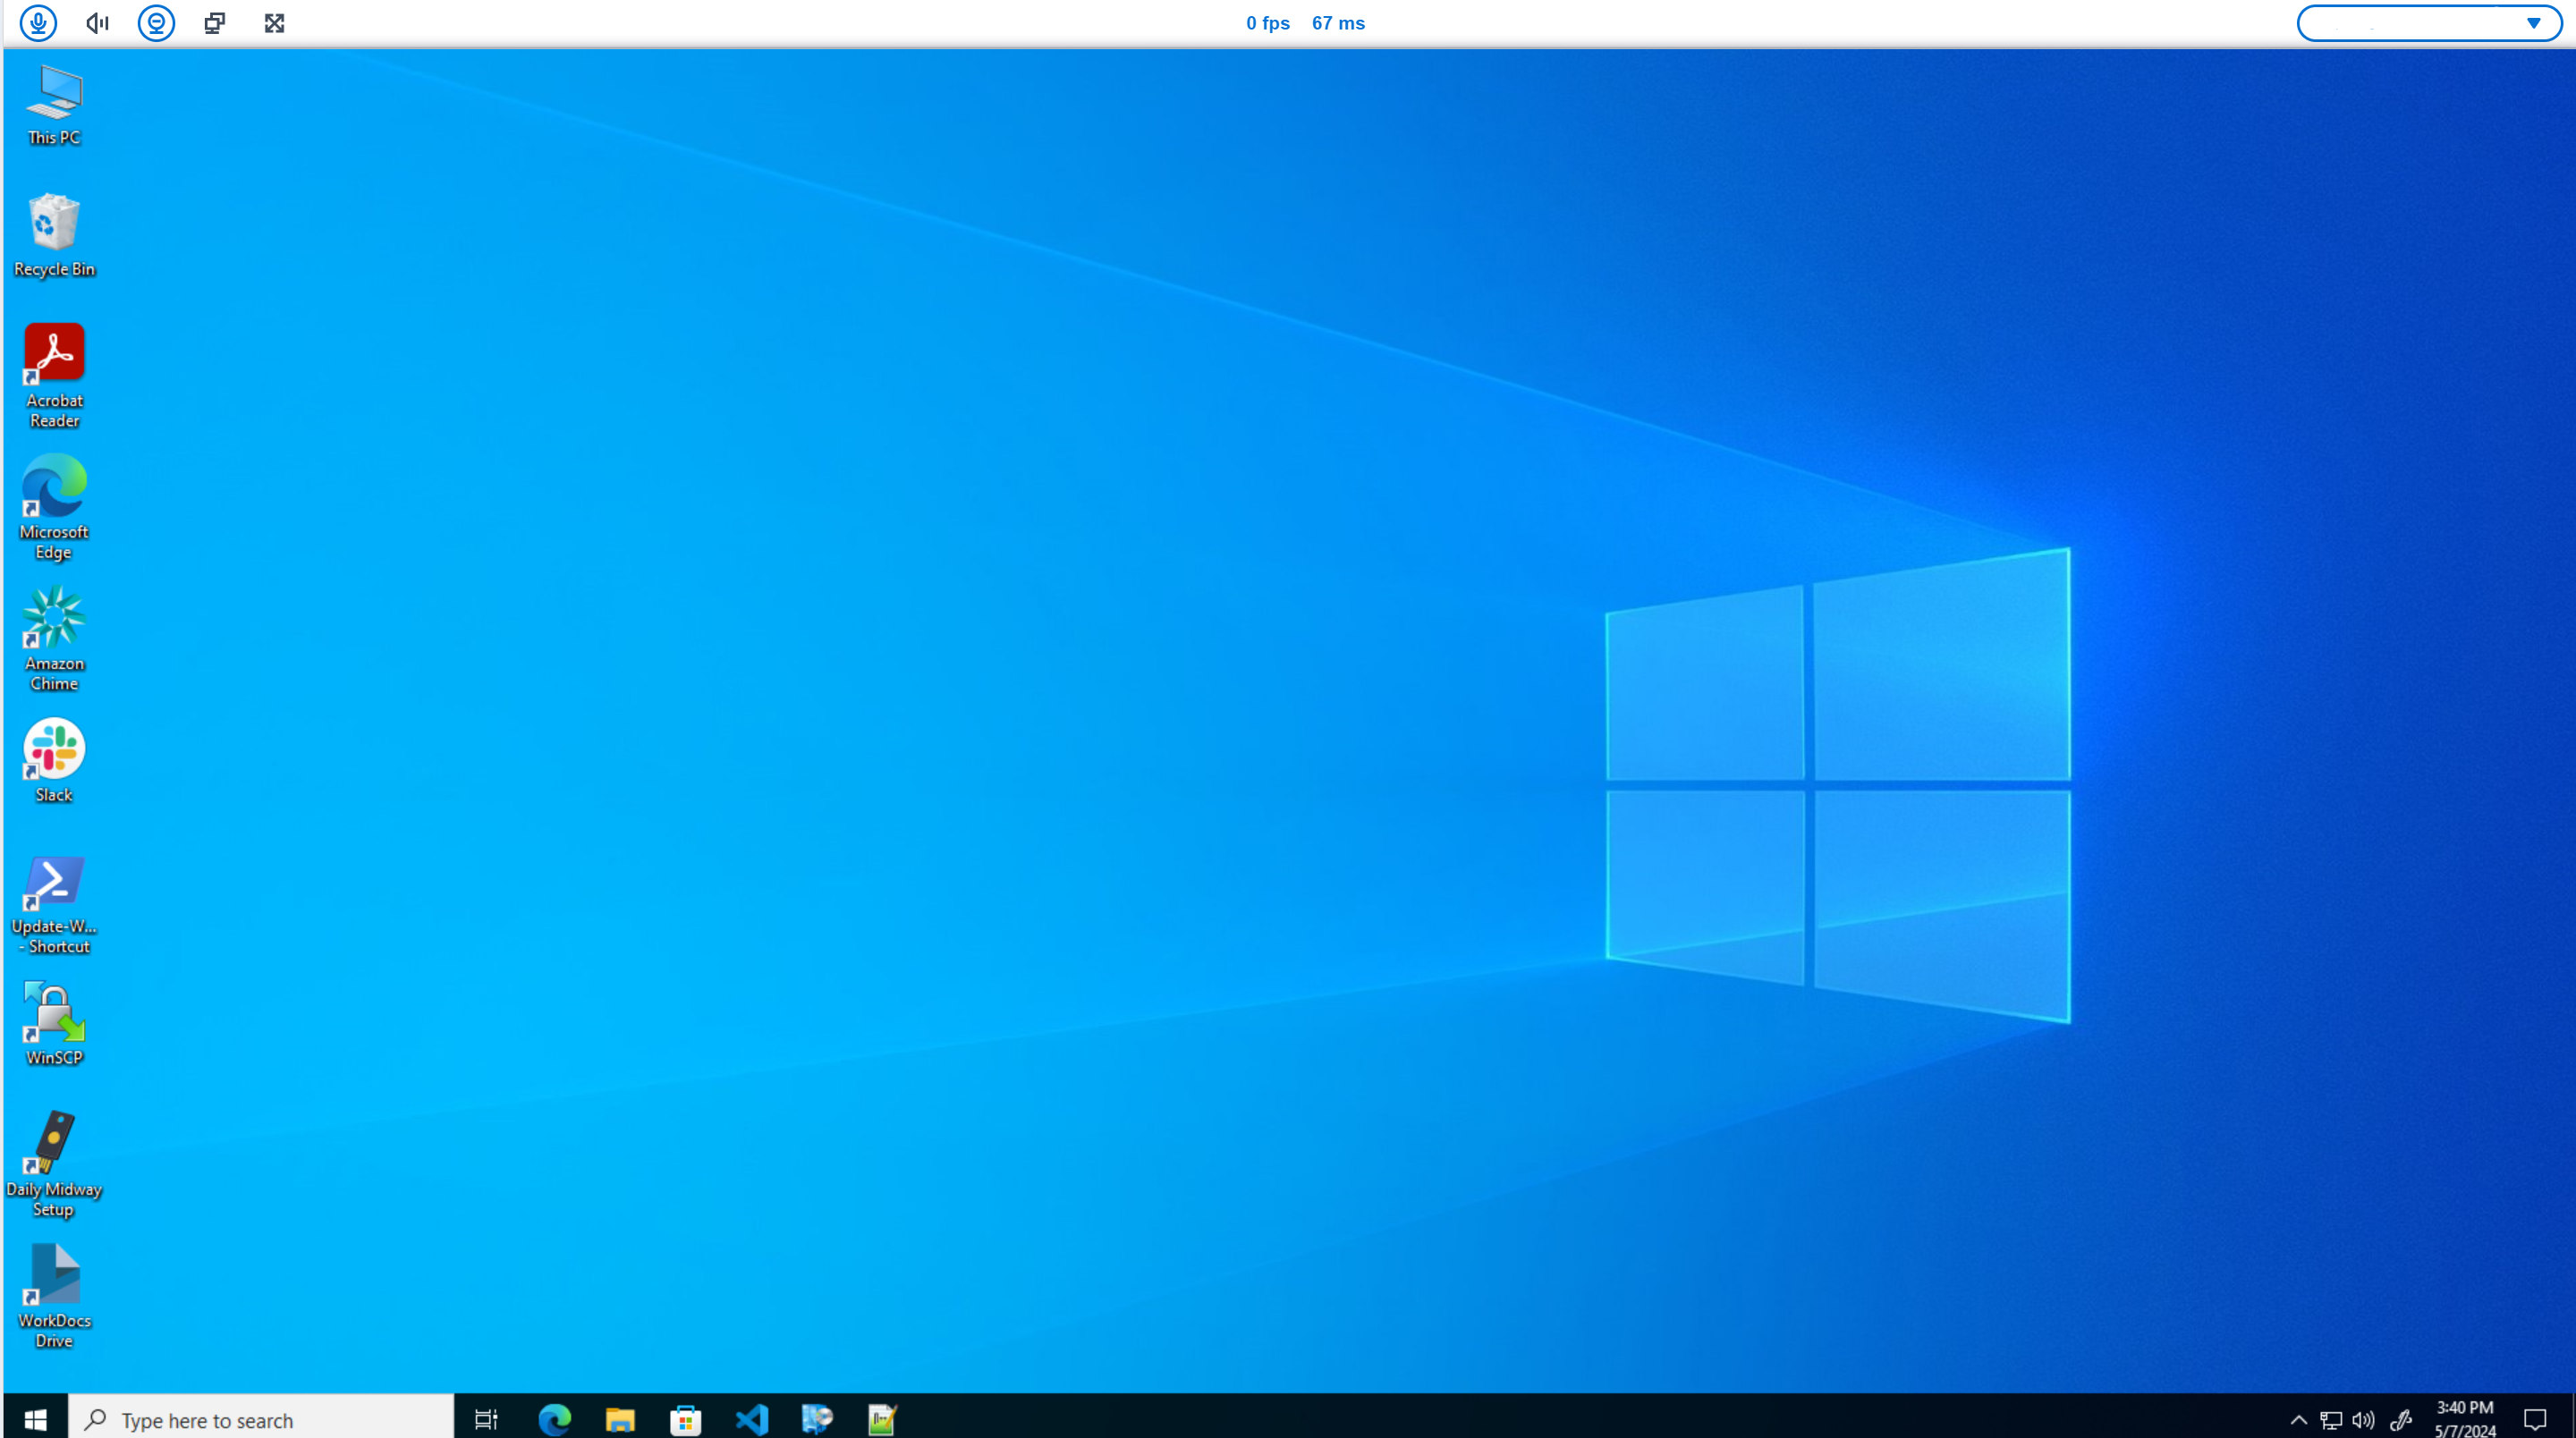Check the 67 ms latency indicator
This screenshot has height=1438, width=2576.
[x=1337, y=22]
